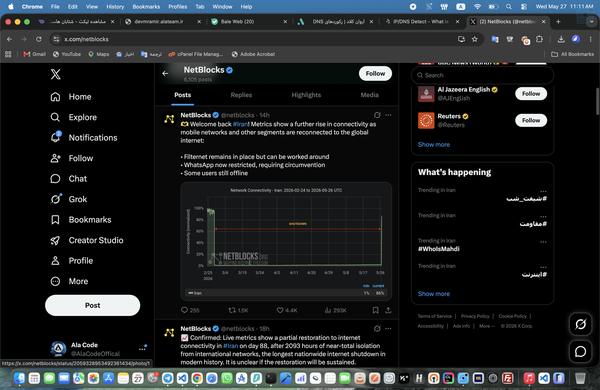Open Cookie Policy link
600x390 pixels.
(x=512, y=316)
